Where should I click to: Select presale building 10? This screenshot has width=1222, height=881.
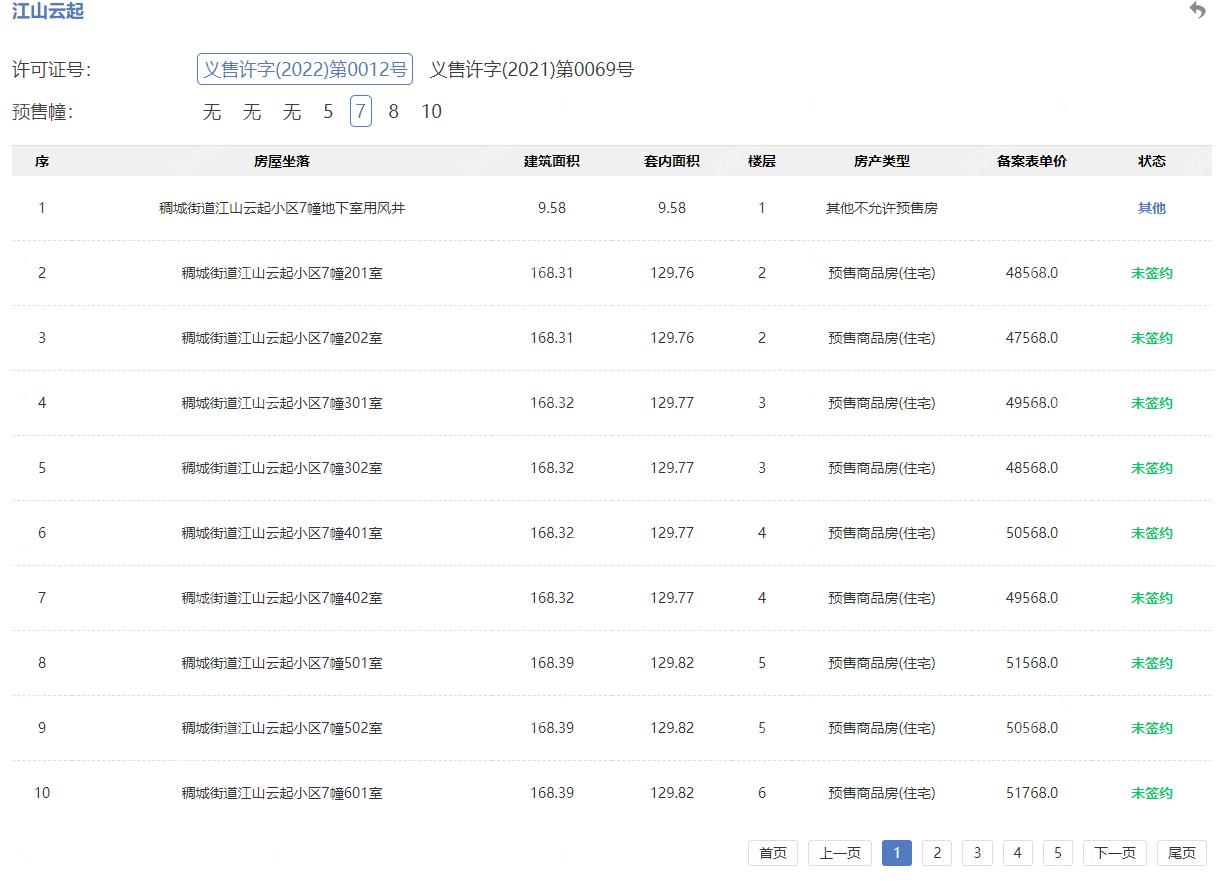(431, 111)
